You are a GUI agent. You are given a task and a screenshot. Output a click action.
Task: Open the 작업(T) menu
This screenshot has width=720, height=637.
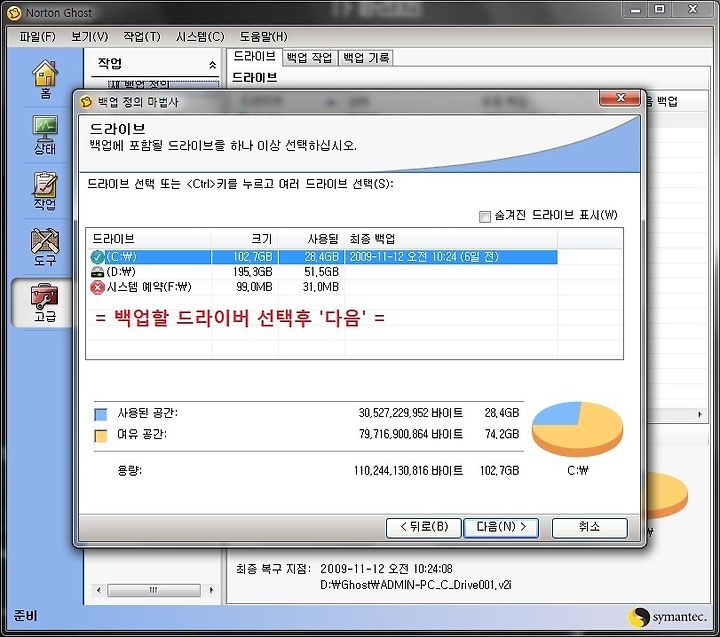tap(142, 37)
